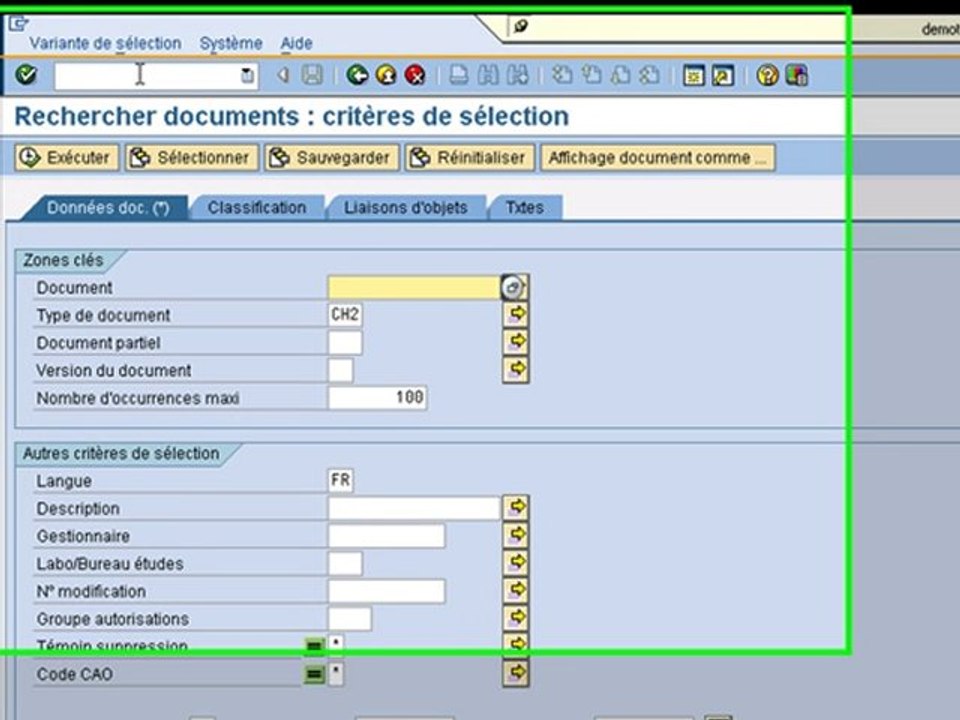Click the Save diskette icon
Viewport: 960px width, 720px height.
(x=312, y=75)
